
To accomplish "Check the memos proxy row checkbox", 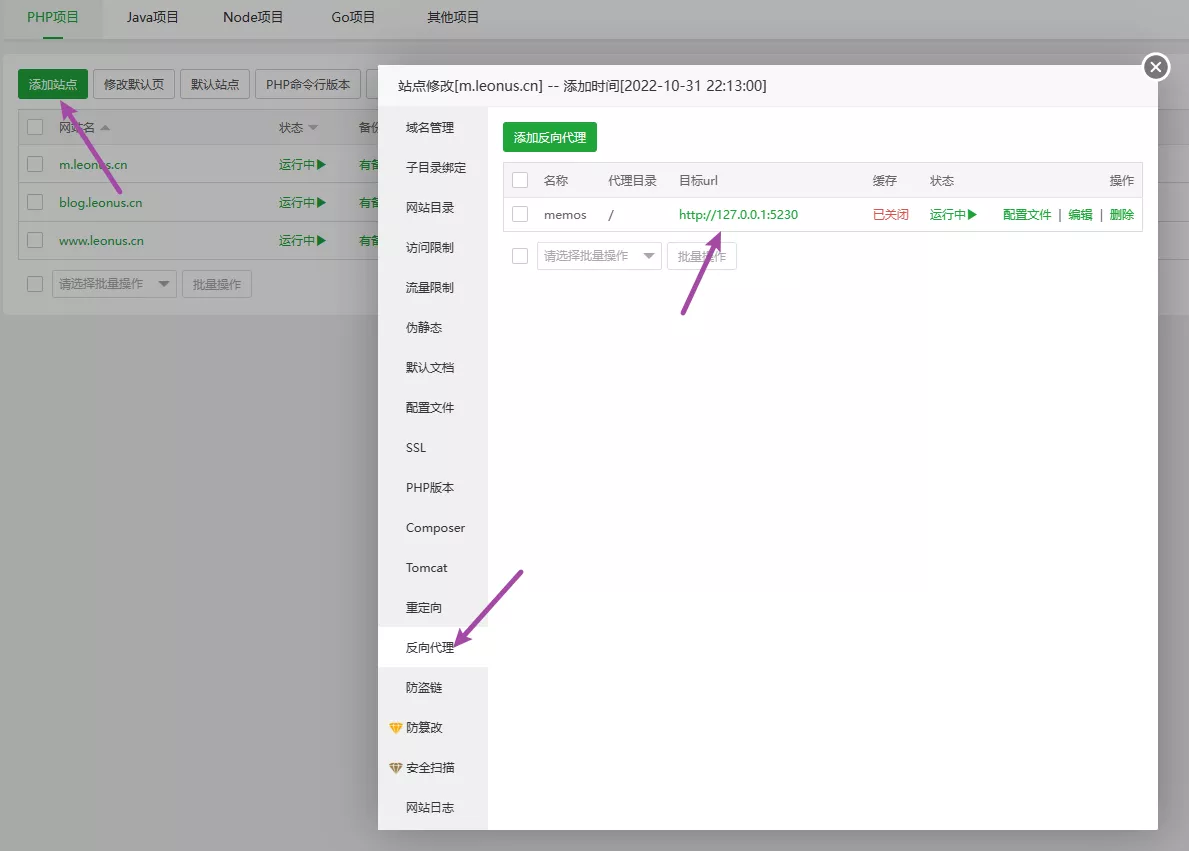I will tap(520, 214).
